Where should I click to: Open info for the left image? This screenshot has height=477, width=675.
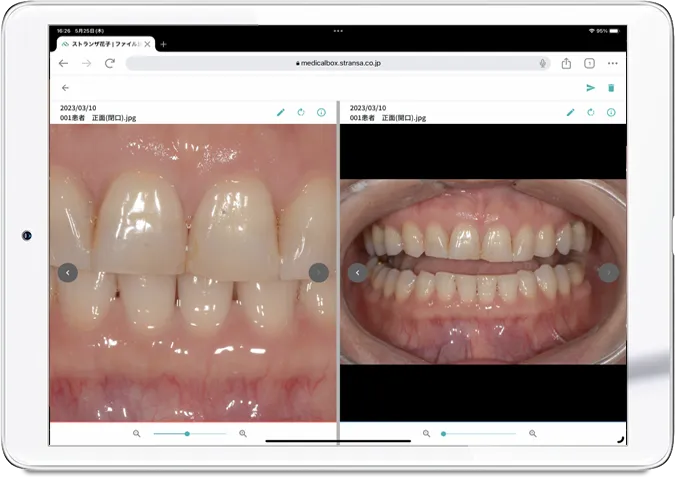point(321,112)
